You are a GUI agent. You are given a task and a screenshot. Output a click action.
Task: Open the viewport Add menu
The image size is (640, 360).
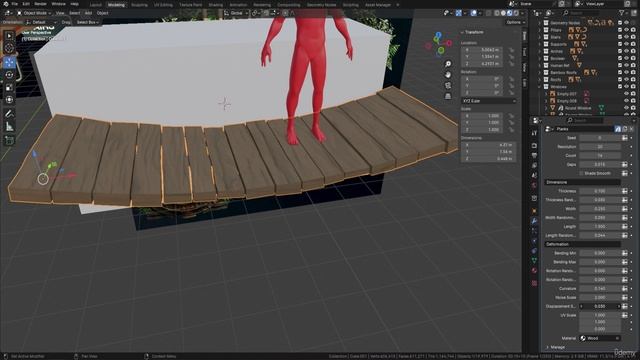(88, 13)
